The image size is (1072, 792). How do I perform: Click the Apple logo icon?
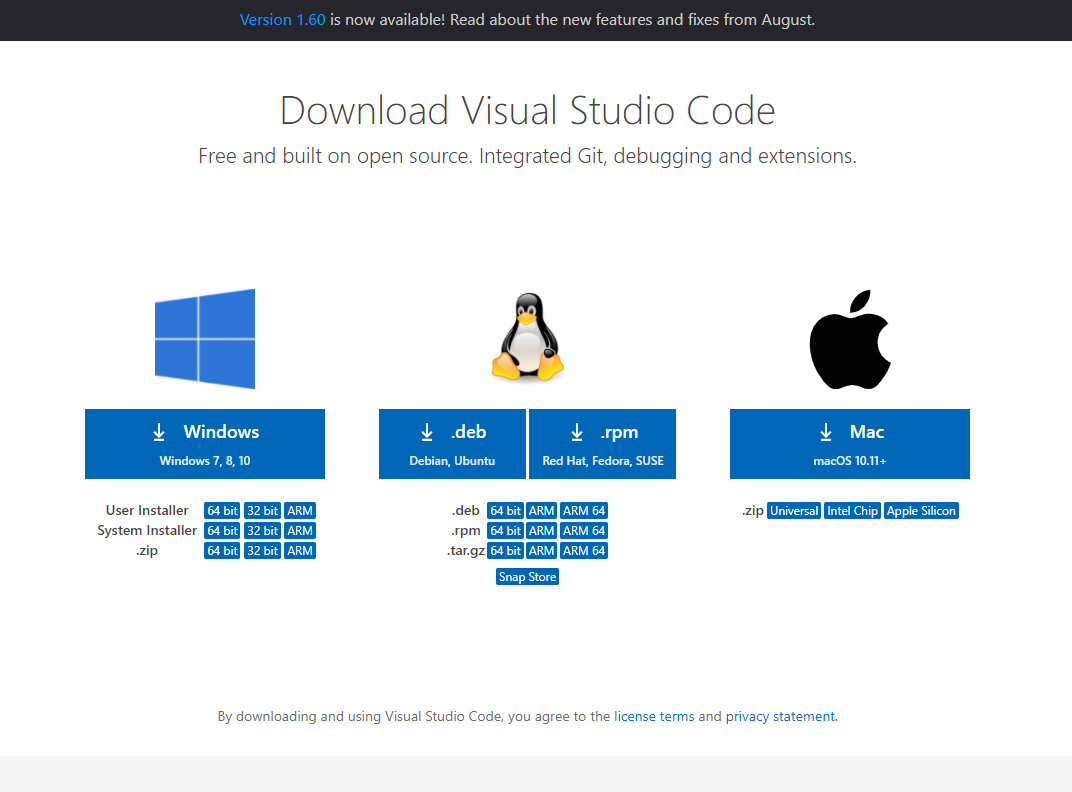pyautogui.click(x=850, y=339)
